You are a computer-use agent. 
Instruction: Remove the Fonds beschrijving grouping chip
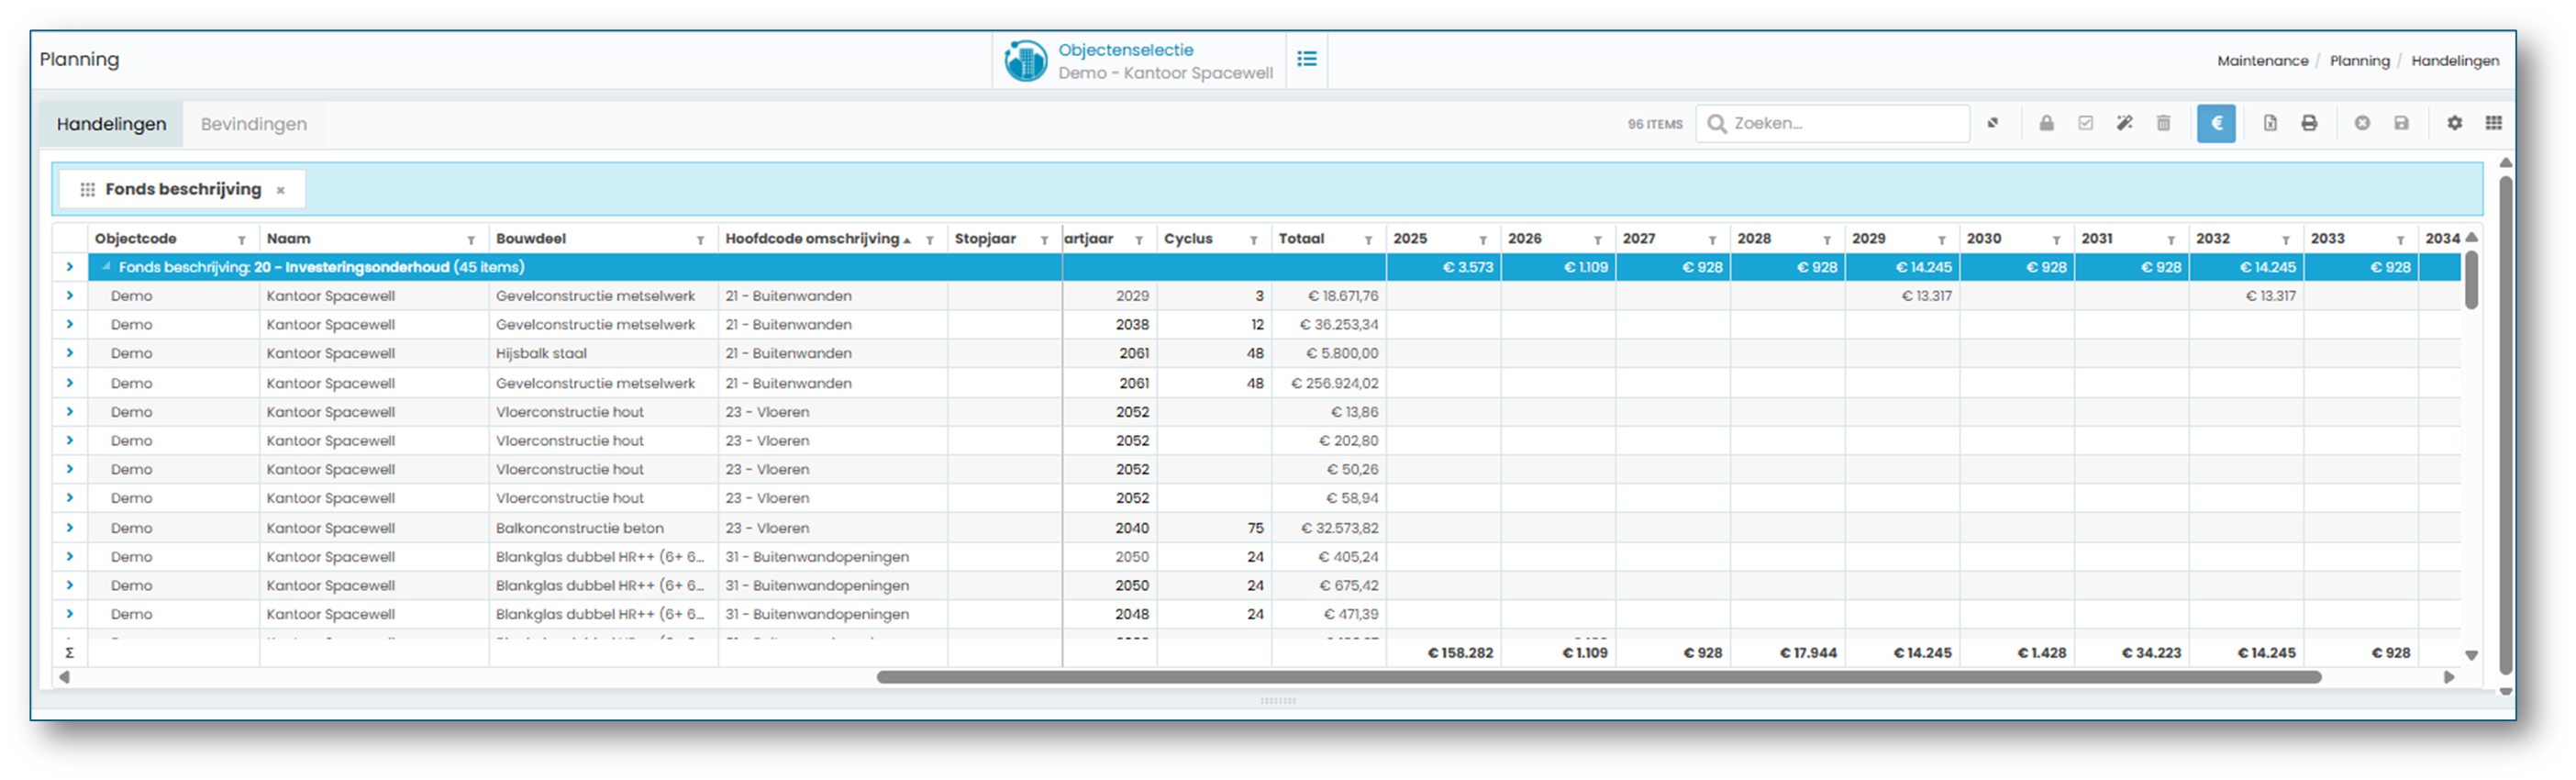click(281, 190)
